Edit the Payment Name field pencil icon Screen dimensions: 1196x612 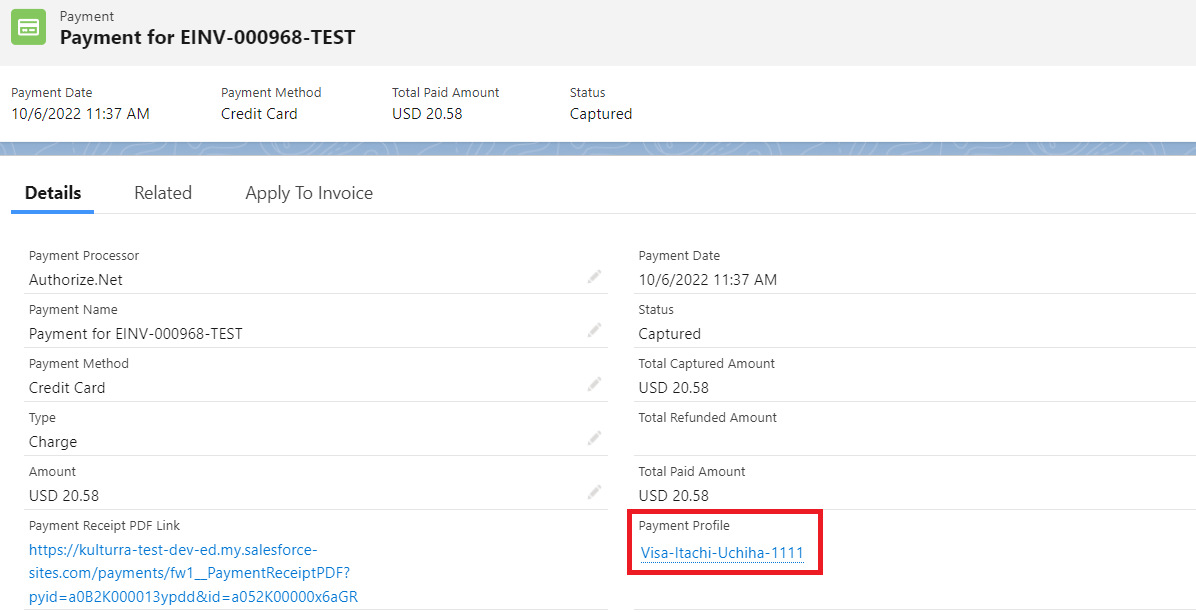(x=594, y=330)
